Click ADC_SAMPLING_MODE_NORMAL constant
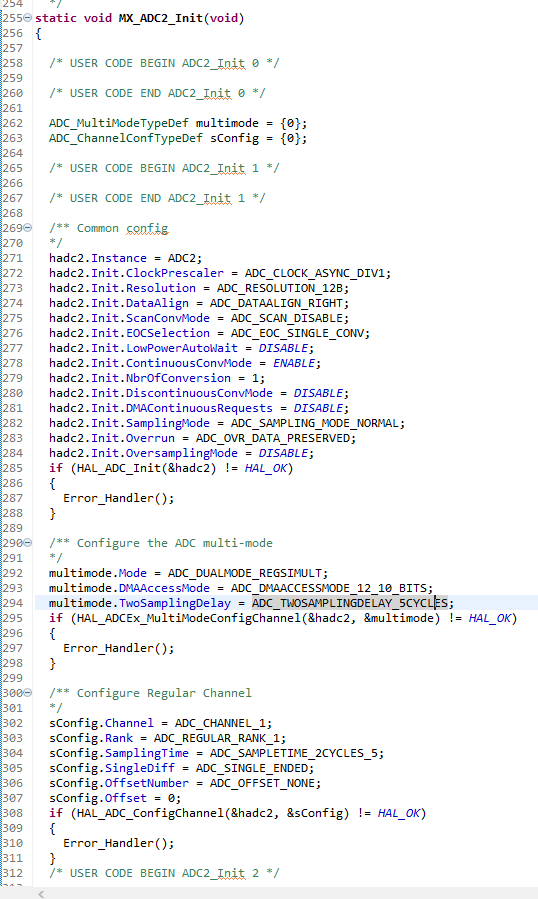Viewport: 538px width, 899px height. [x=315, y=423]
